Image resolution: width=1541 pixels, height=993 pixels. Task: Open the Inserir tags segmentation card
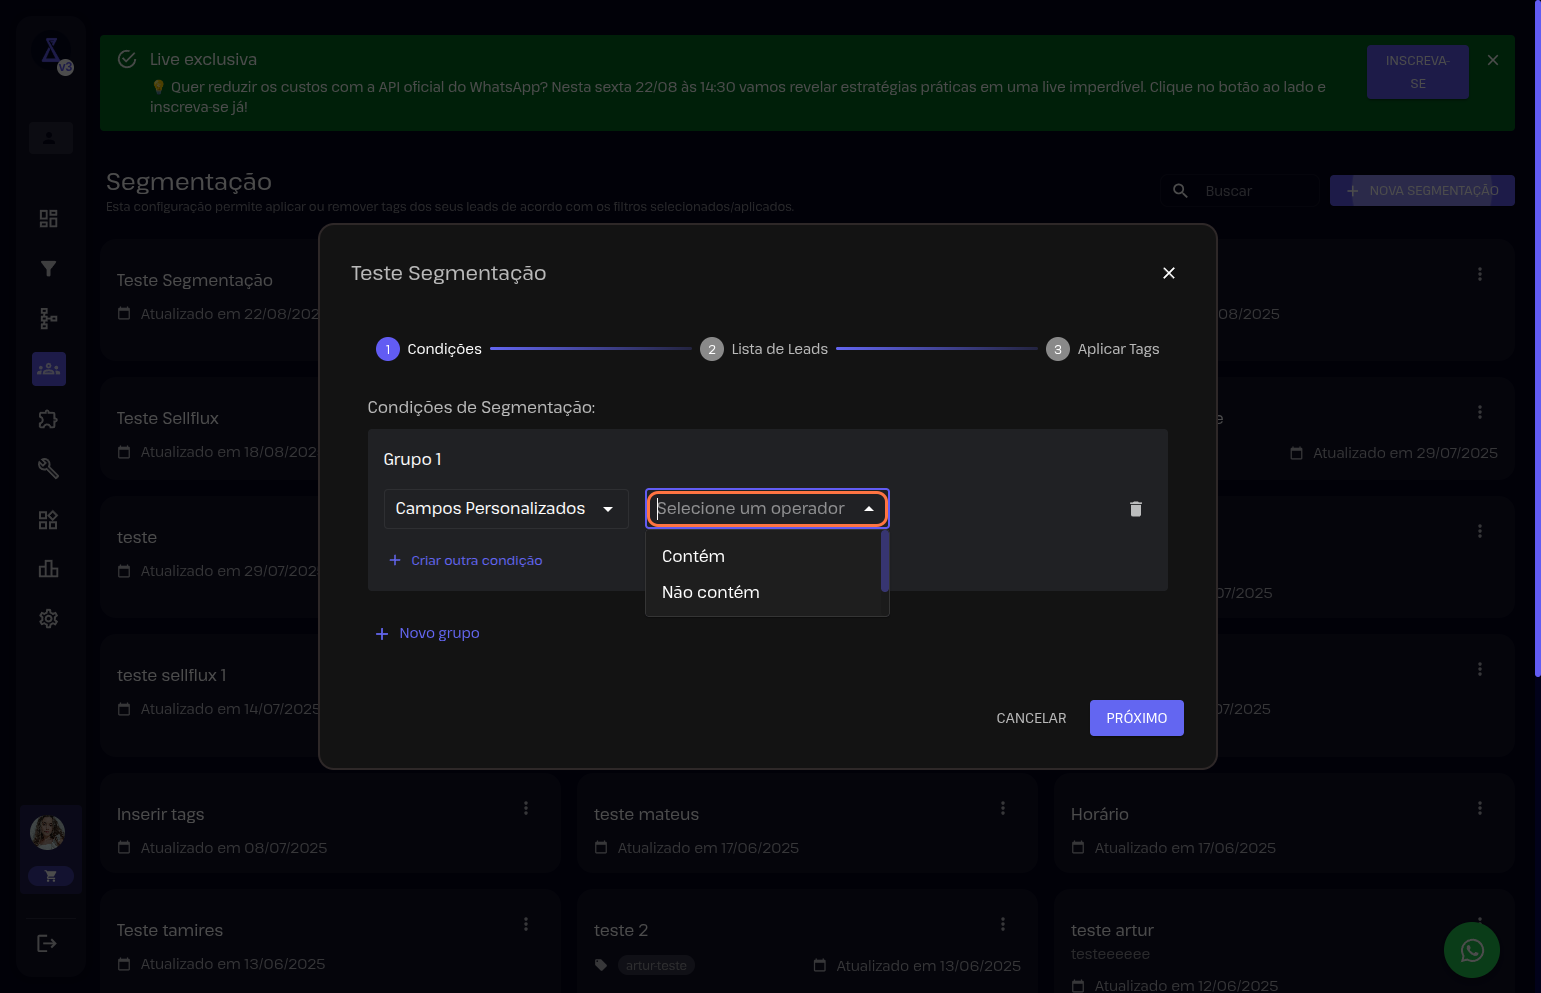point(331,823)
